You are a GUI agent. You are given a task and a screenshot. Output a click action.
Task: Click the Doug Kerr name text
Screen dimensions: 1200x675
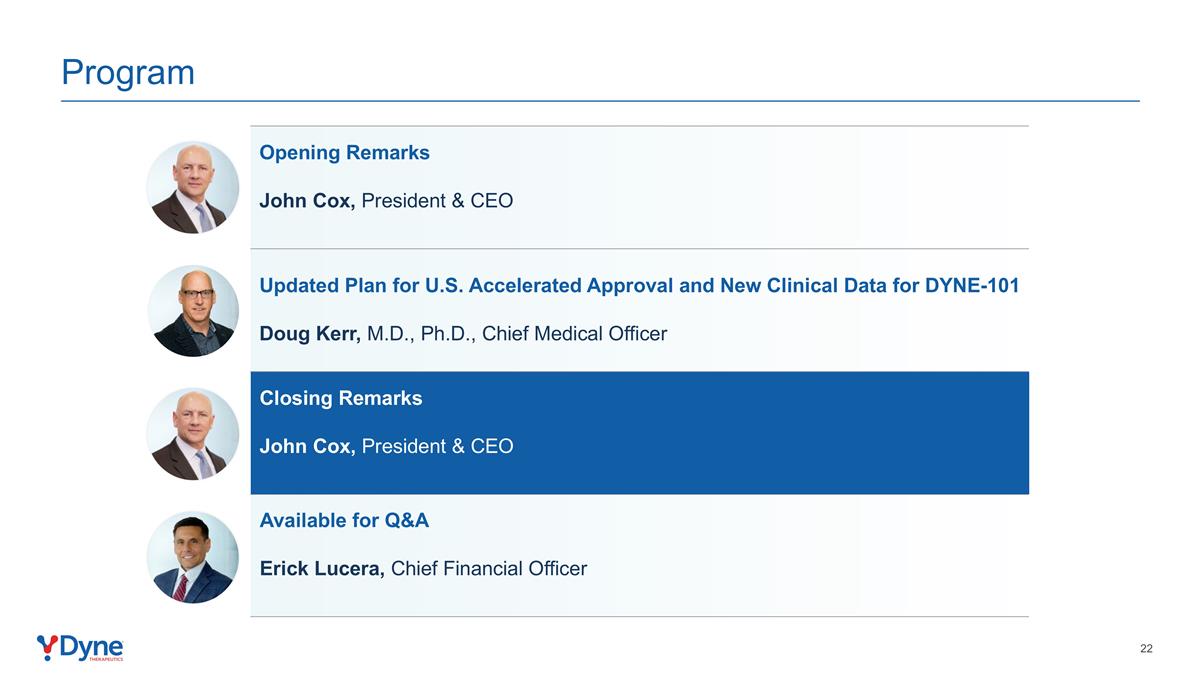click(310, 334)
